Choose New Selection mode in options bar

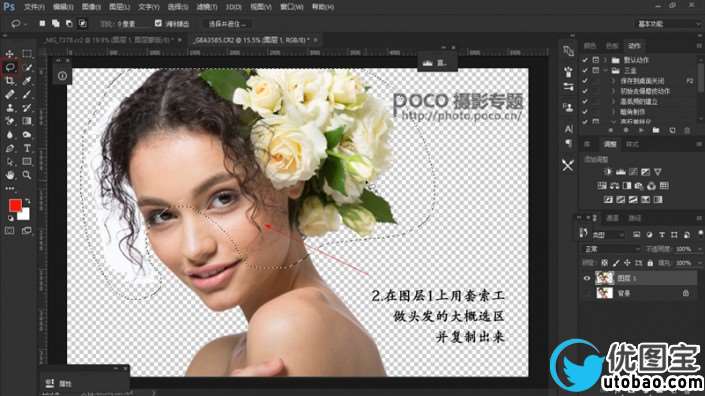(42, 23)
